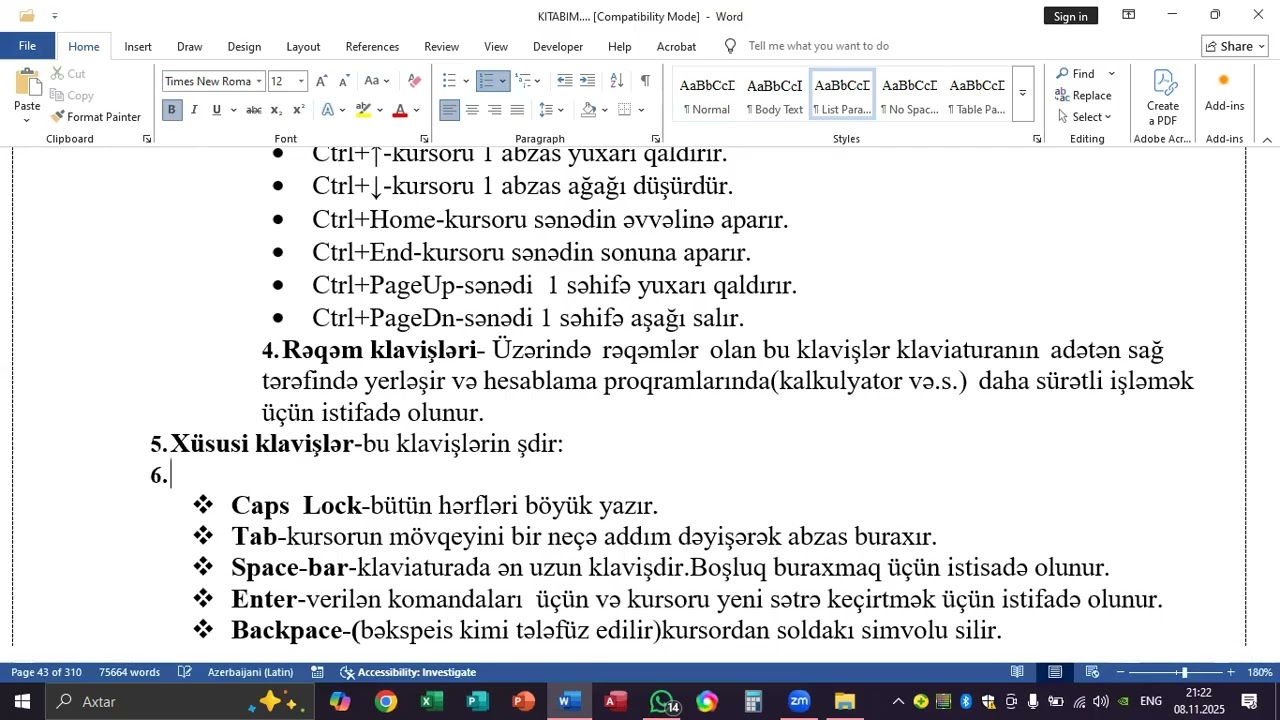Screen dimensions: 1280x720
Task: Increase font size with Grow Font
Action: (321, 81)
